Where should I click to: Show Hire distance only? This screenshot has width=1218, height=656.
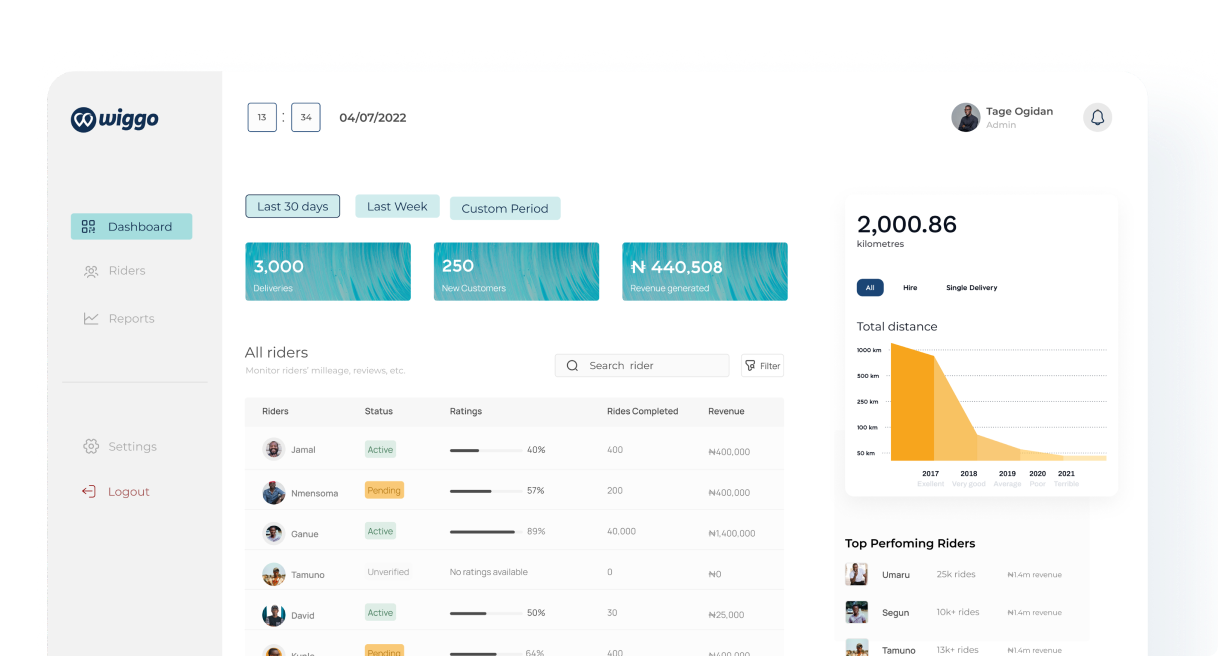click(910, 288)
